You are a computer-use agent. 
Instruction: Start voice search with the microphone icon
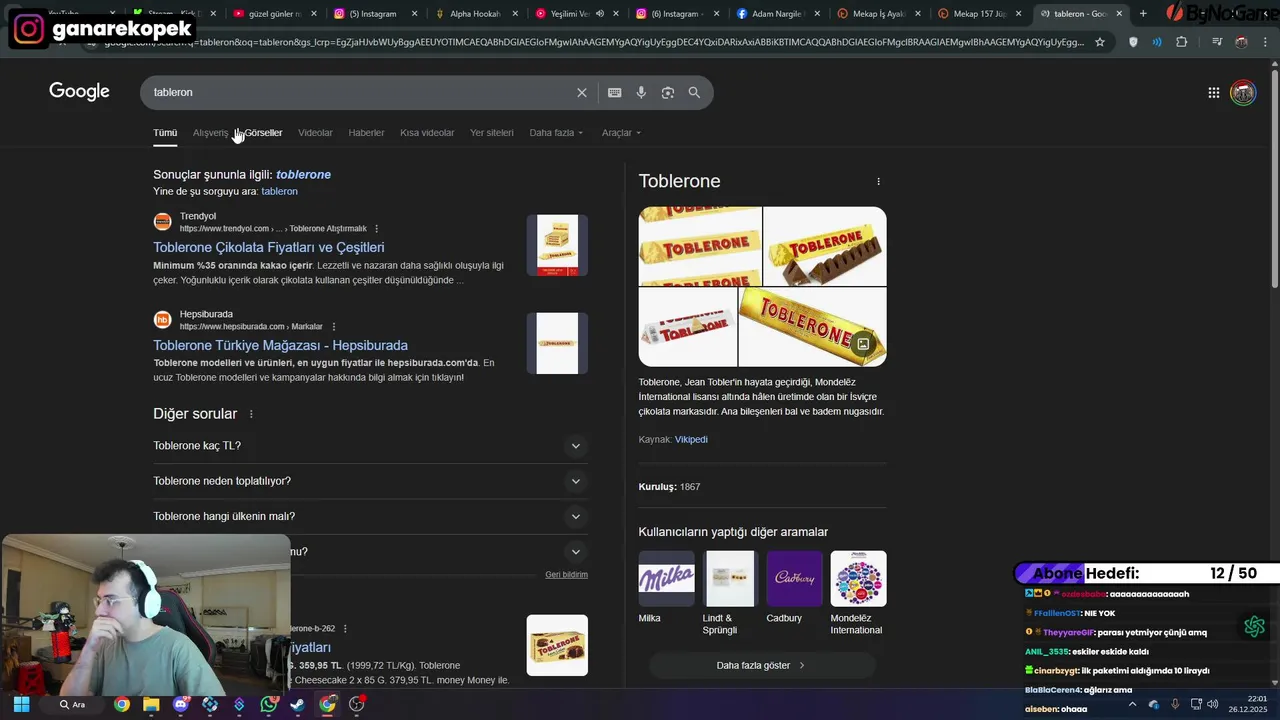click(641, 92)
